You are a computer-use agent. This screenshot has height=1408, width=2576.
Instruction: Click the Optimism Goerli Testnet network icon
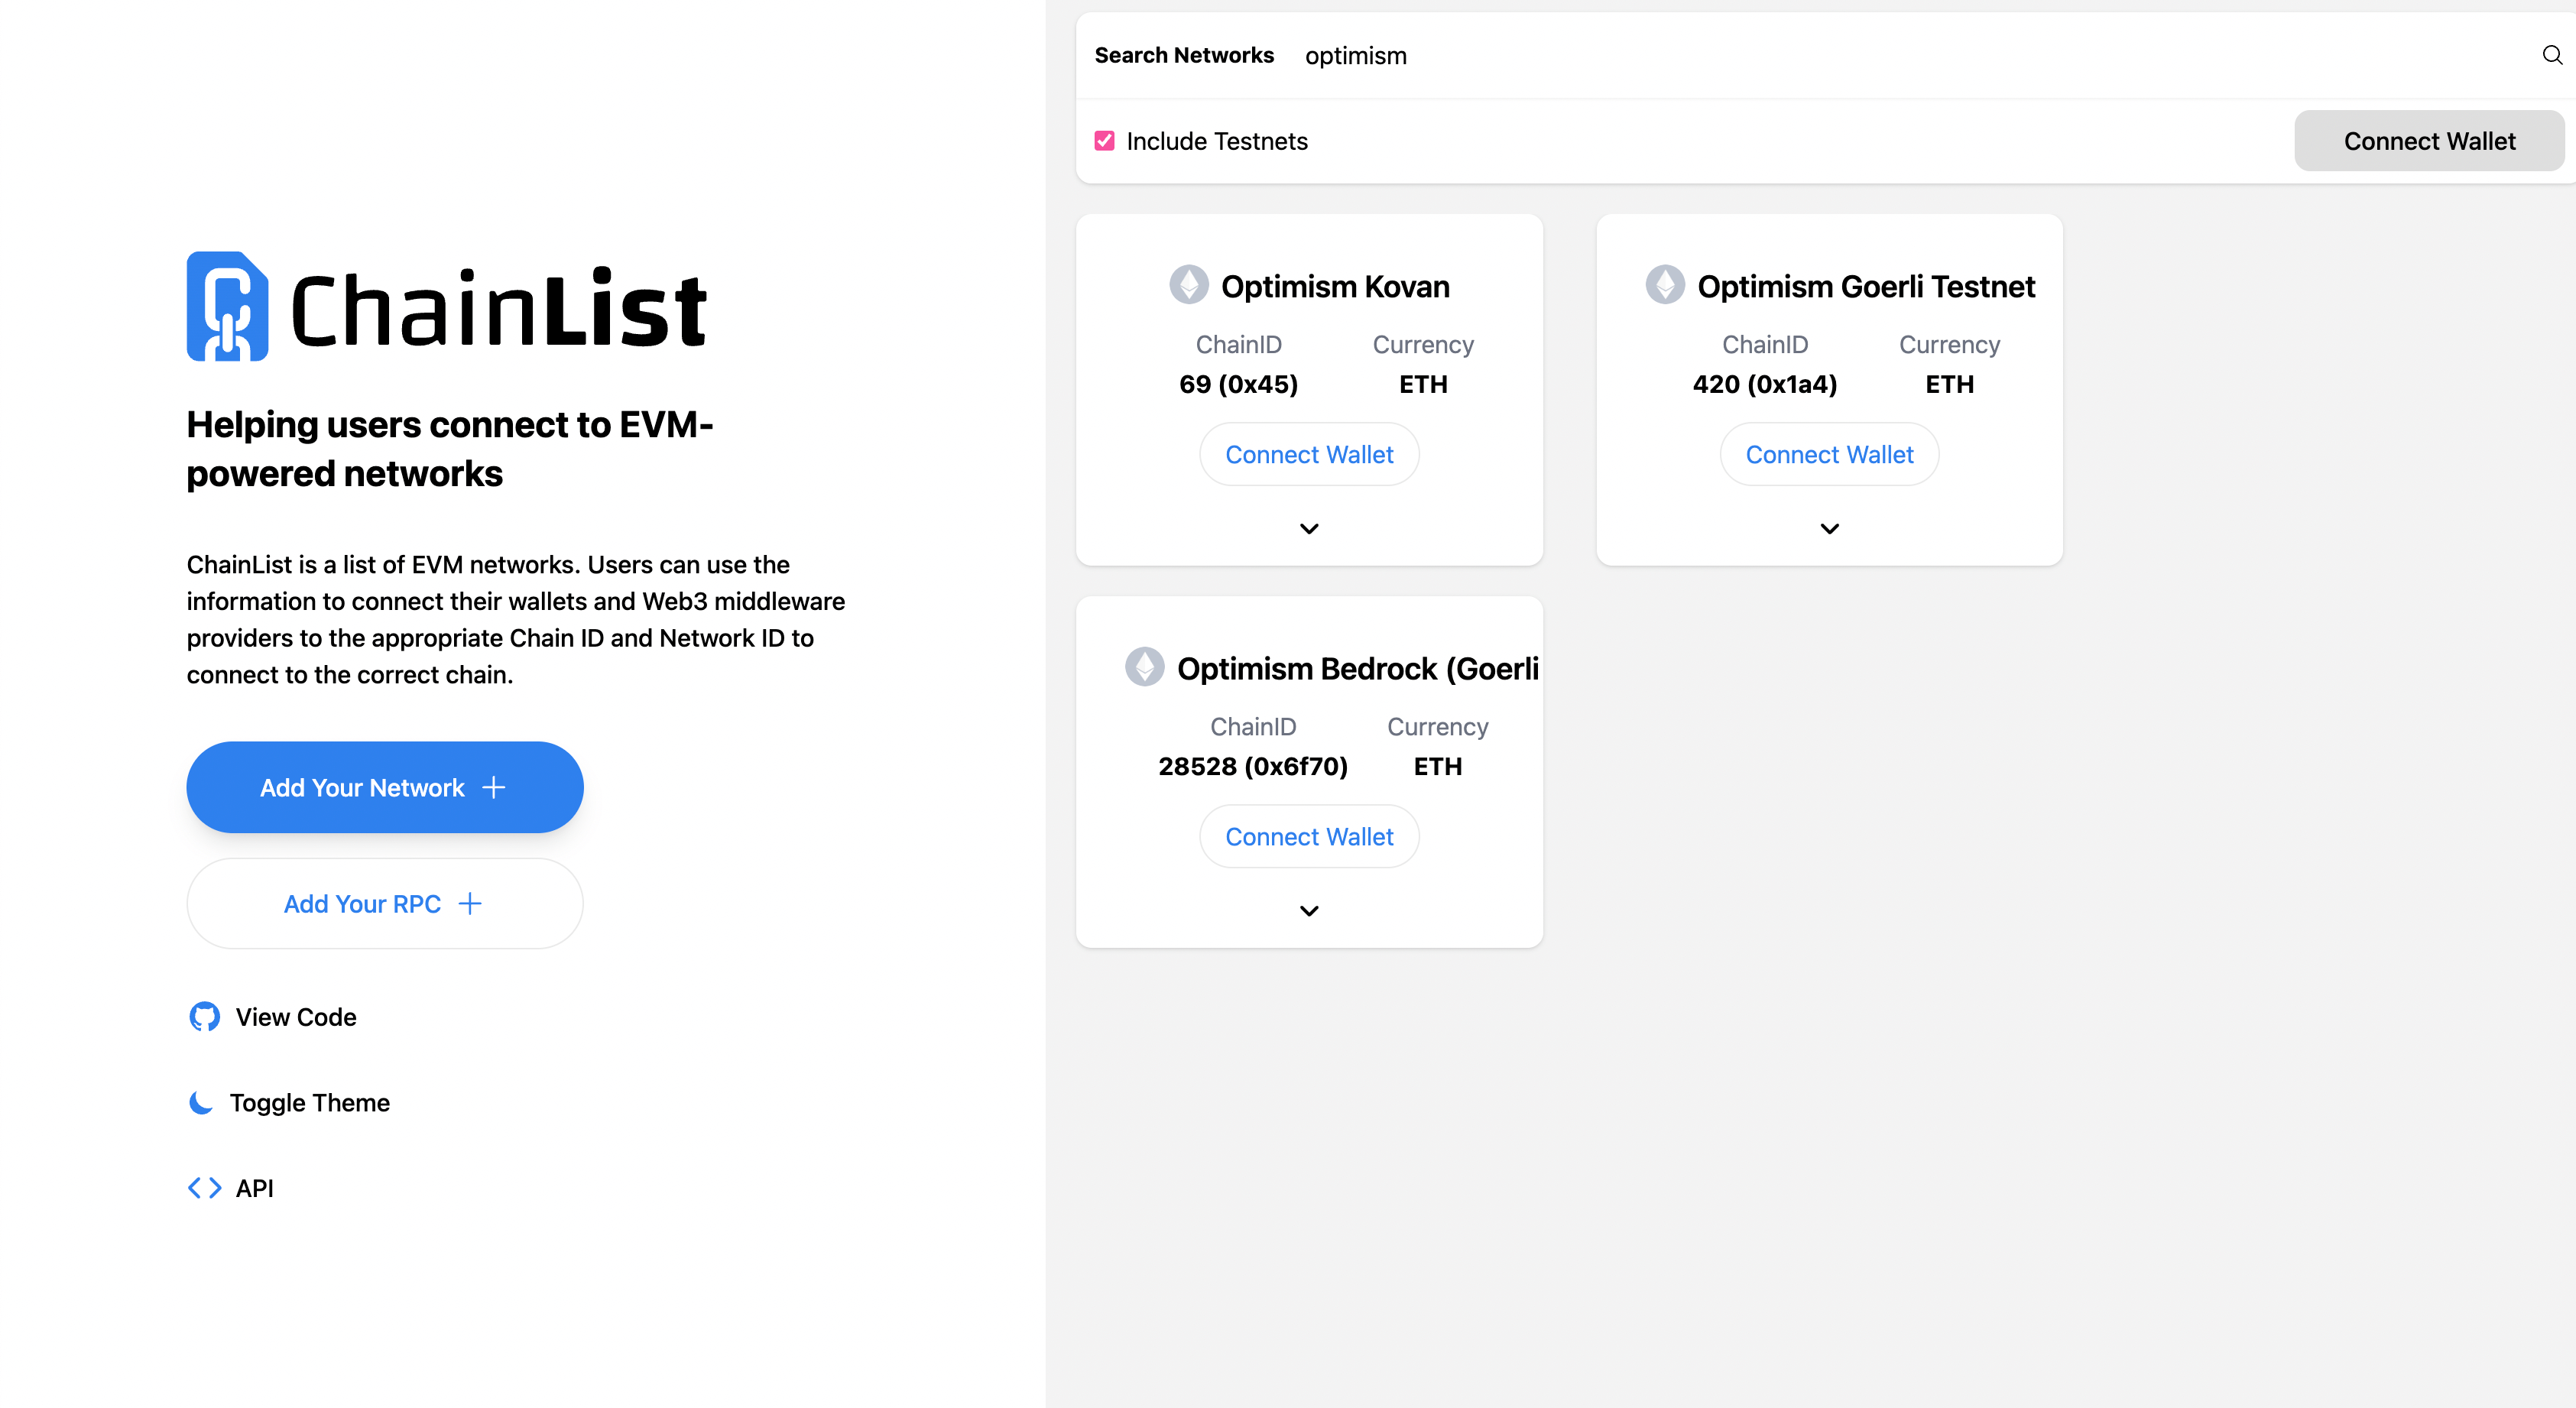tap(1665, 285)
